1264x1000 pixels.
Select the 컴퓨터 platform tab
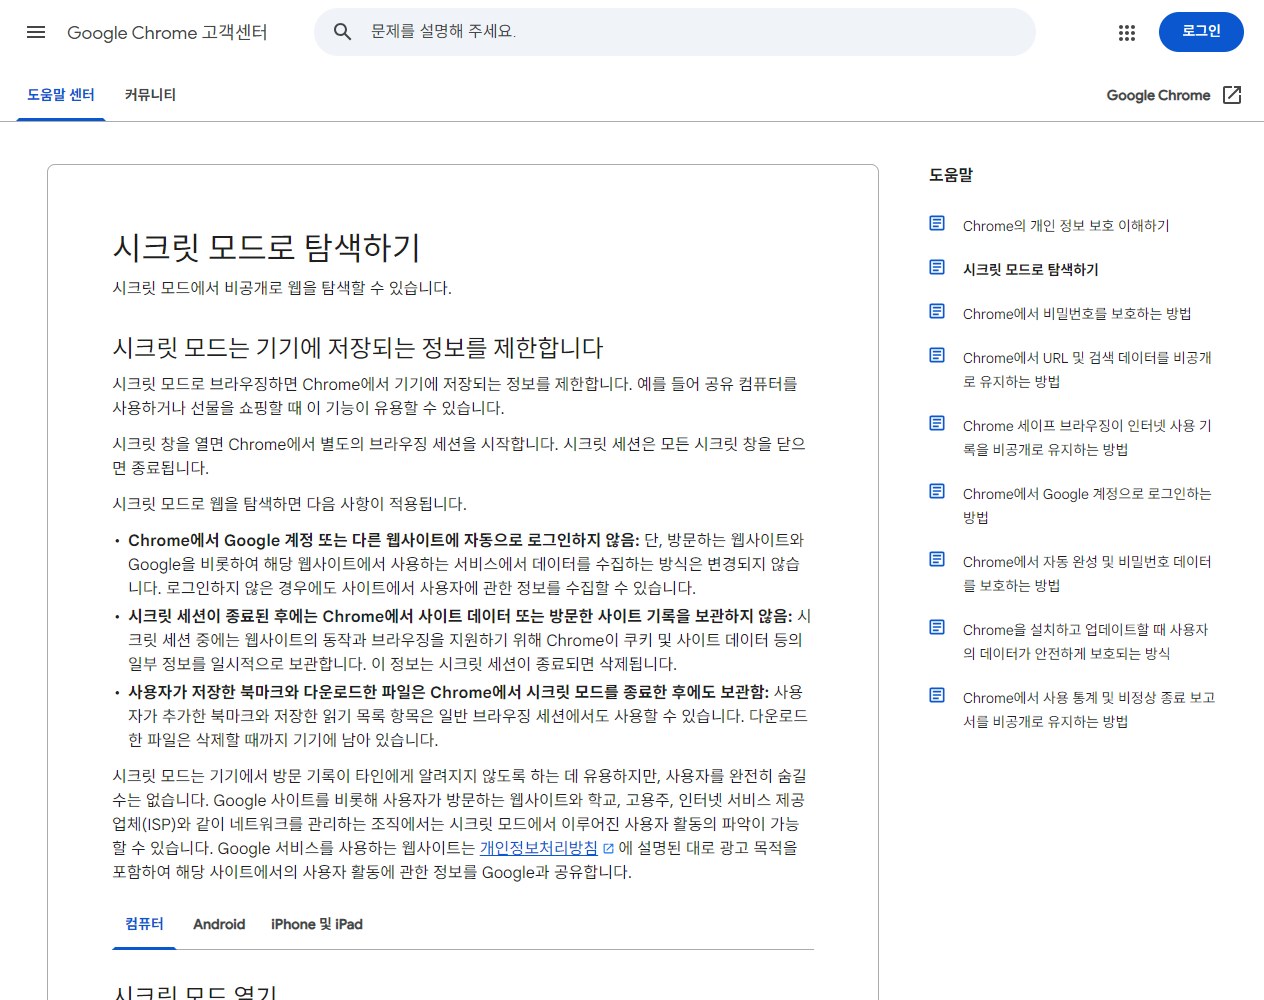(144, 924)
